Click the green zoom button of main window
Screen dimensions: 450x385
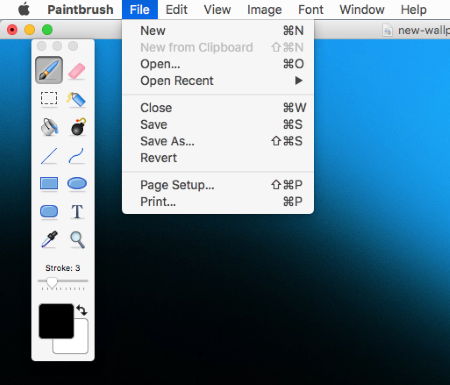47,30
